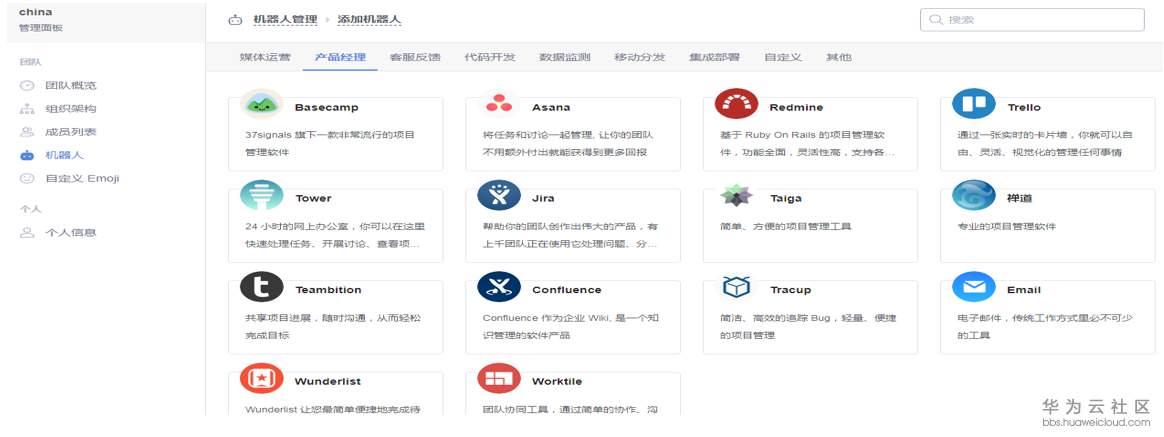
Task: Click the 禅道 description 专业的项目管理软件
Action: pos(1007,226)
